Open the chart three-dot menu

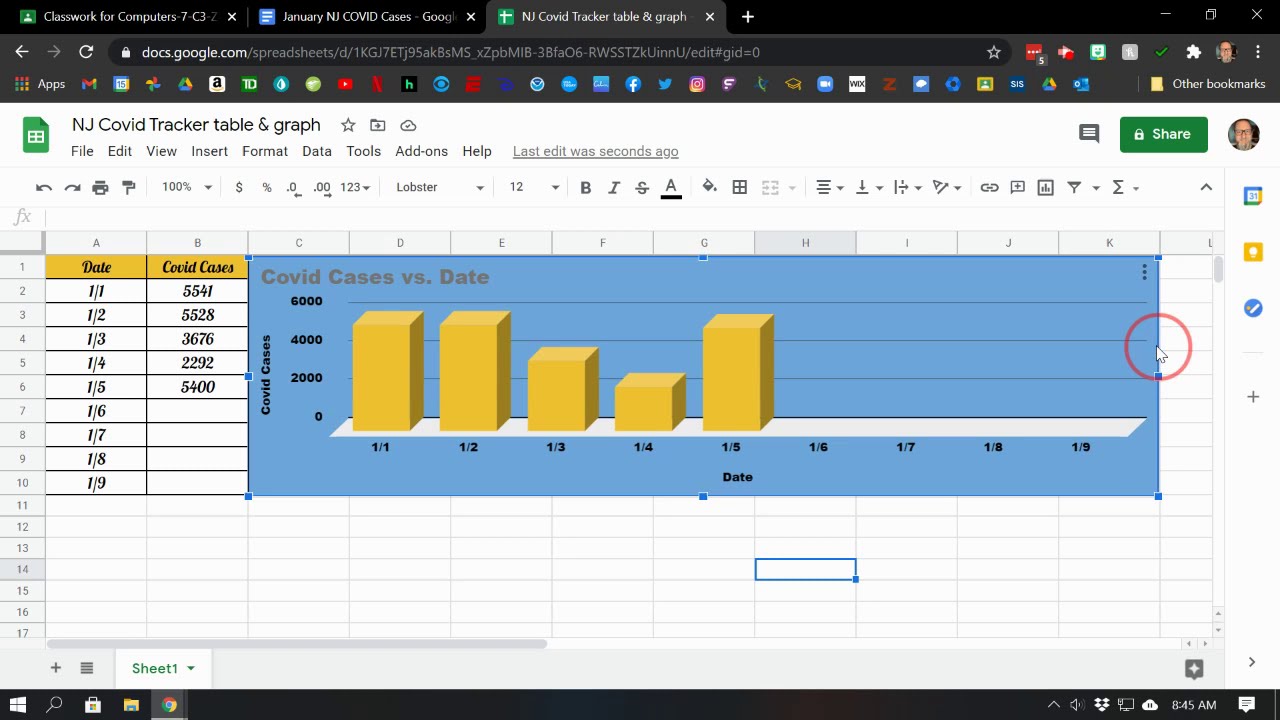coord(1145,272)
